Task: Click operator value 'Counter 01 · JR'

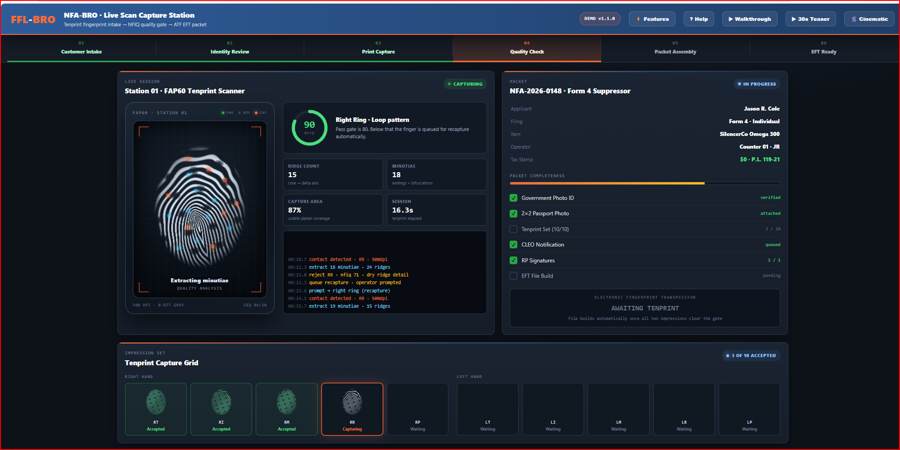Action: click(760, 146)
